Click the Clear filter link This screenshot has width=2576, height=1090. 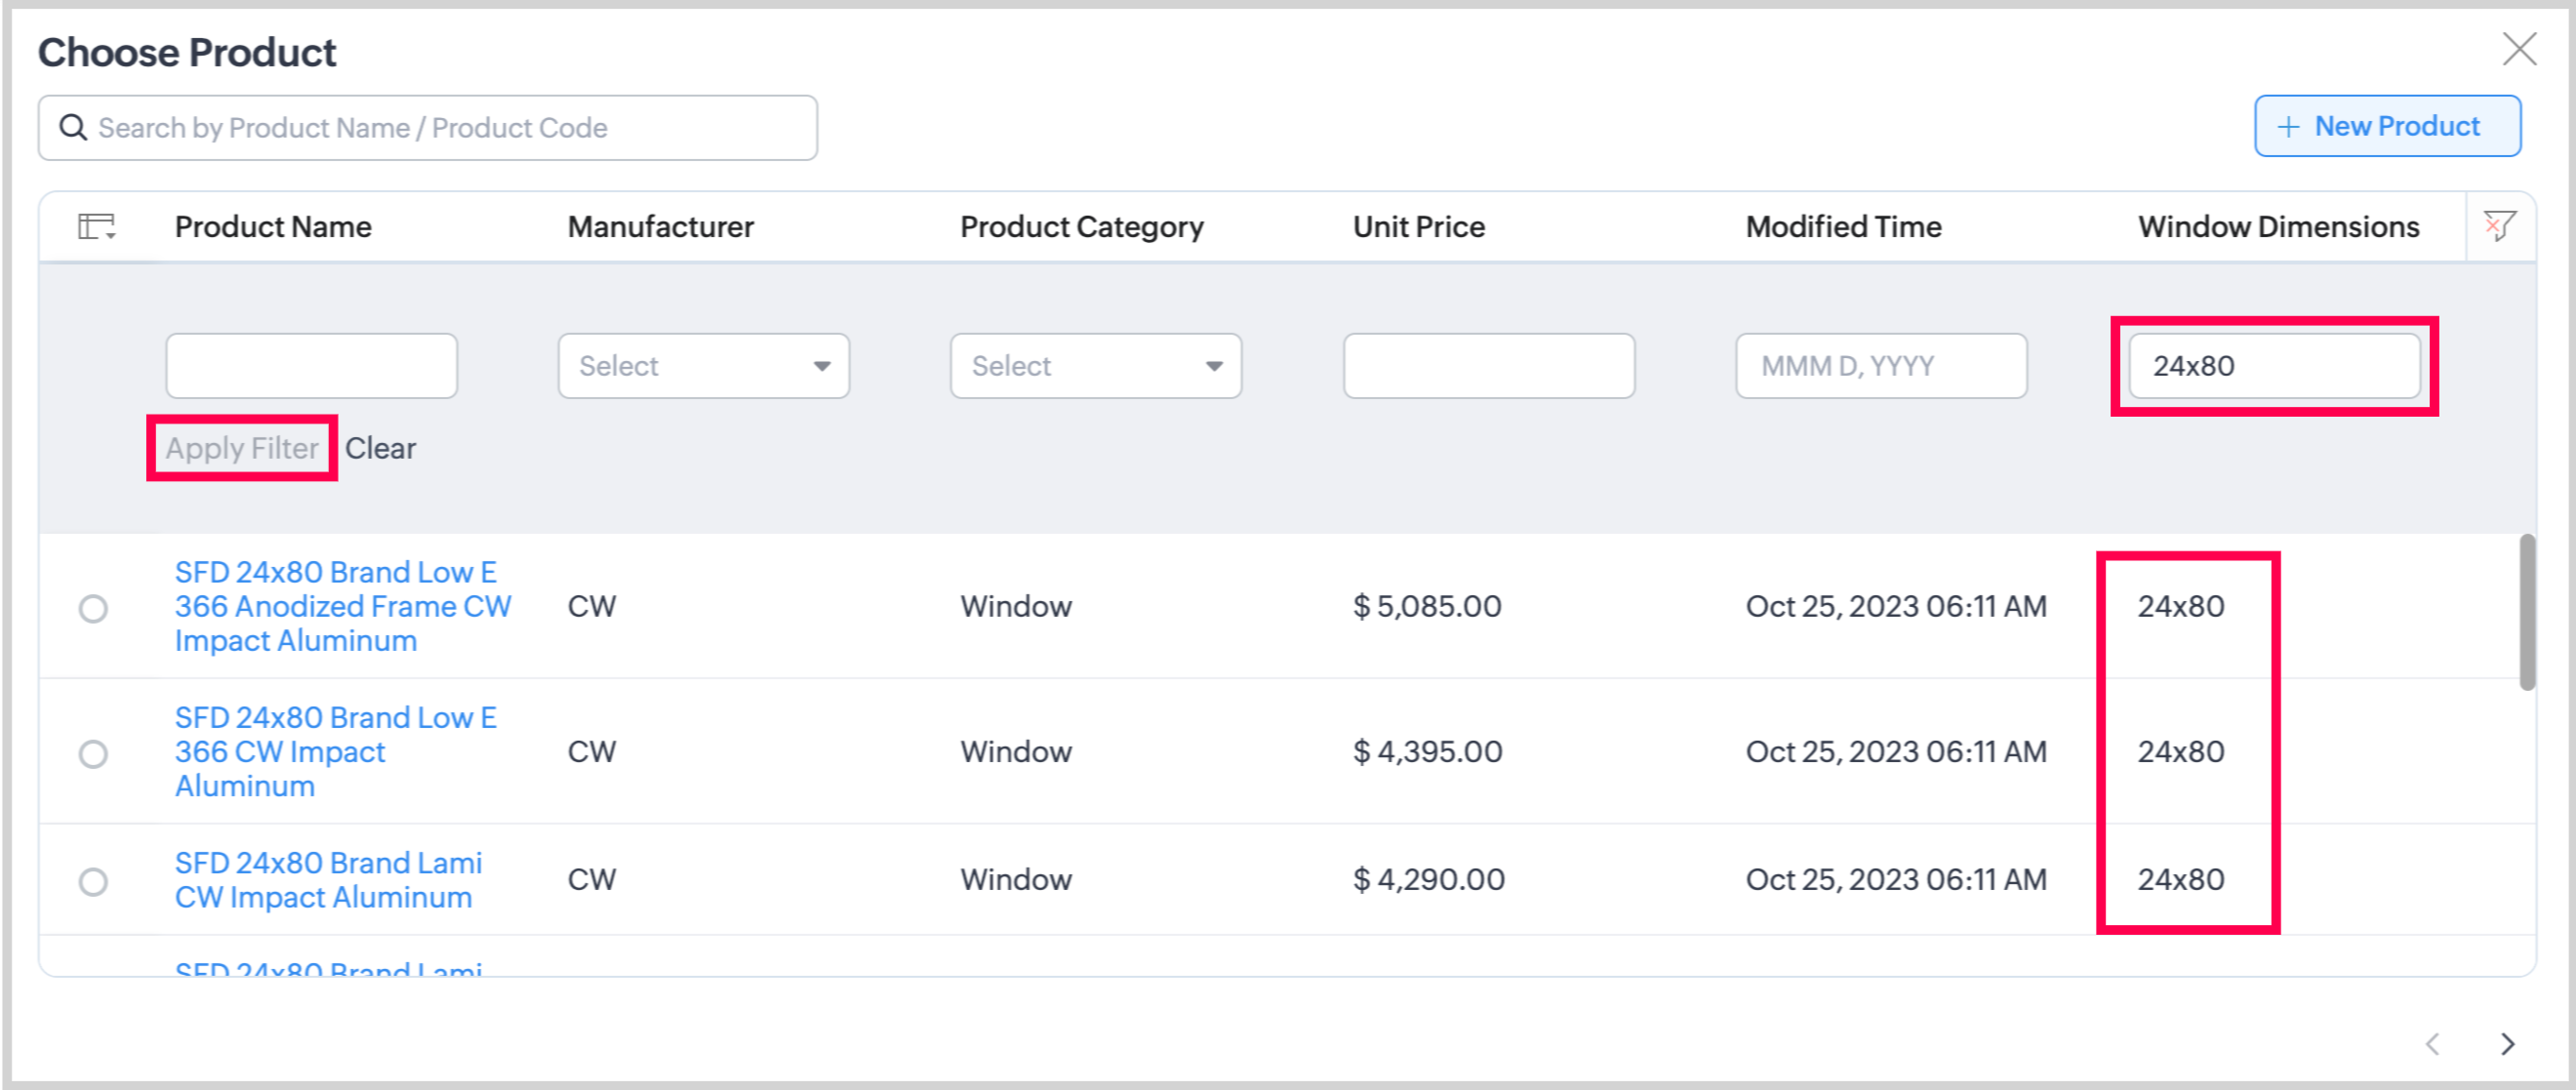point(380,448)
